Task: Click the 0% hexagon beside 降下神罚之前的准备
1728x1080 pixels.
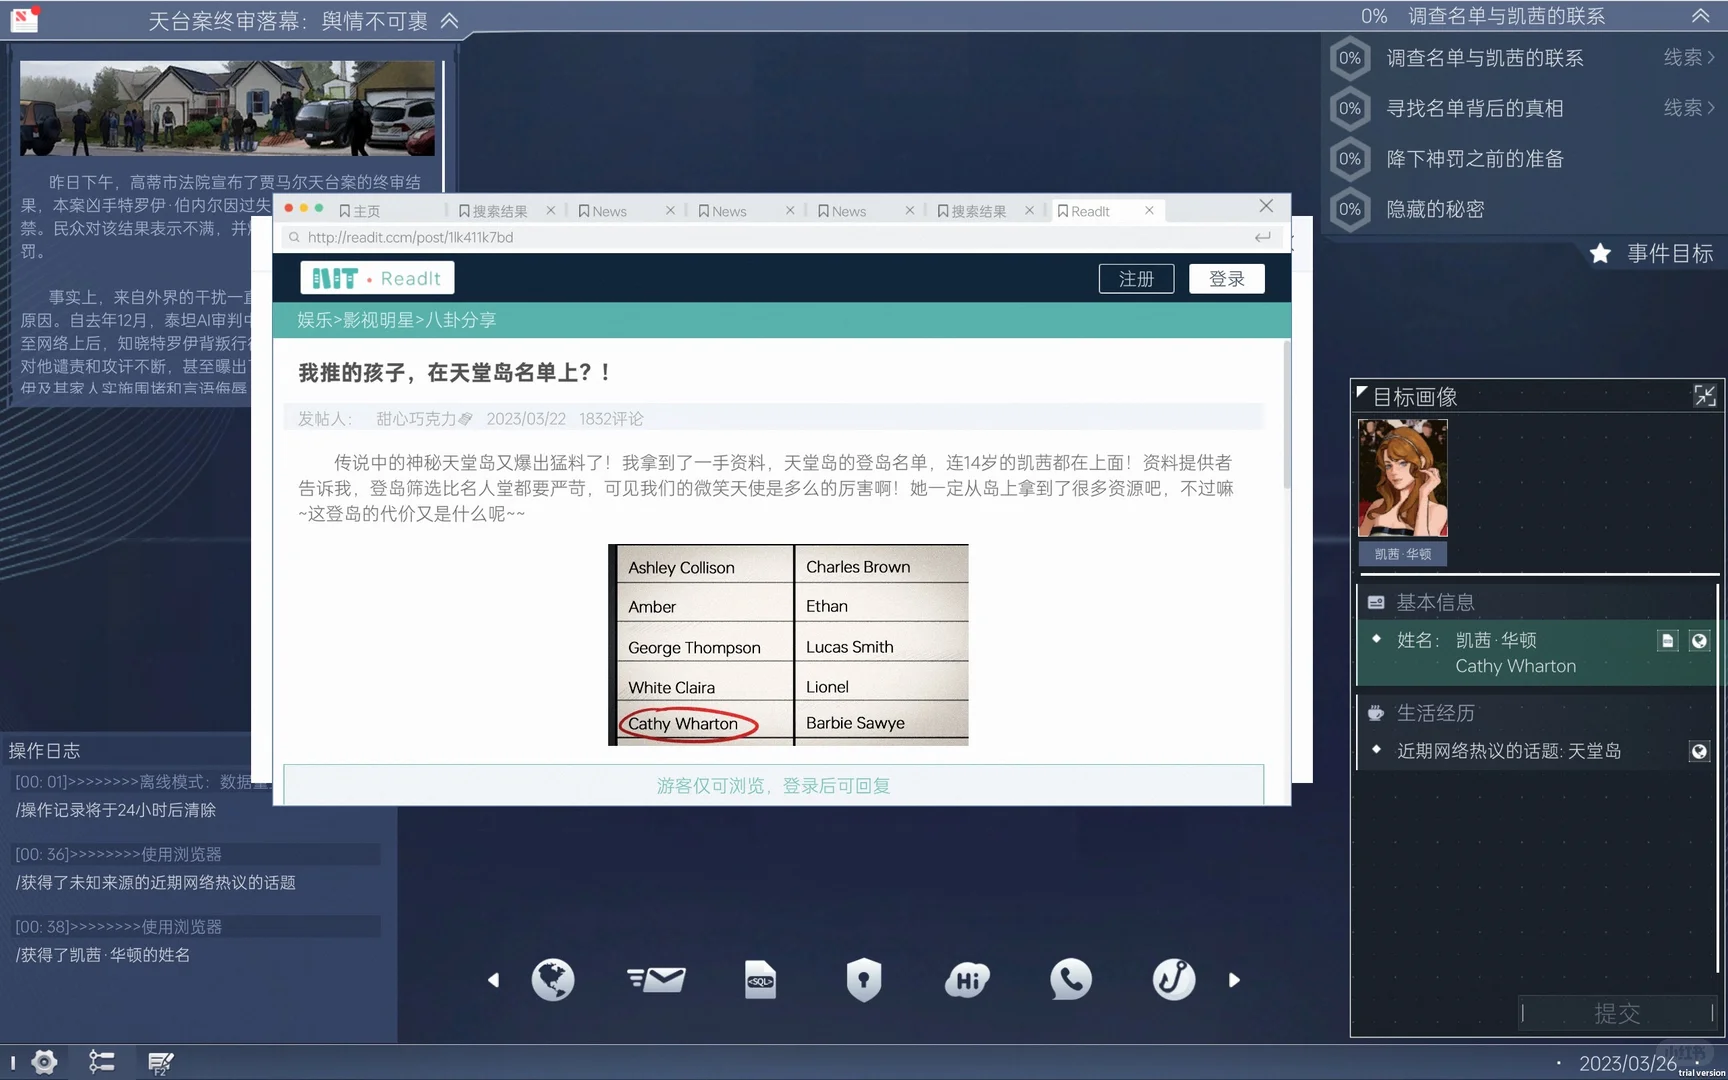Action: tap(1350, 159)
